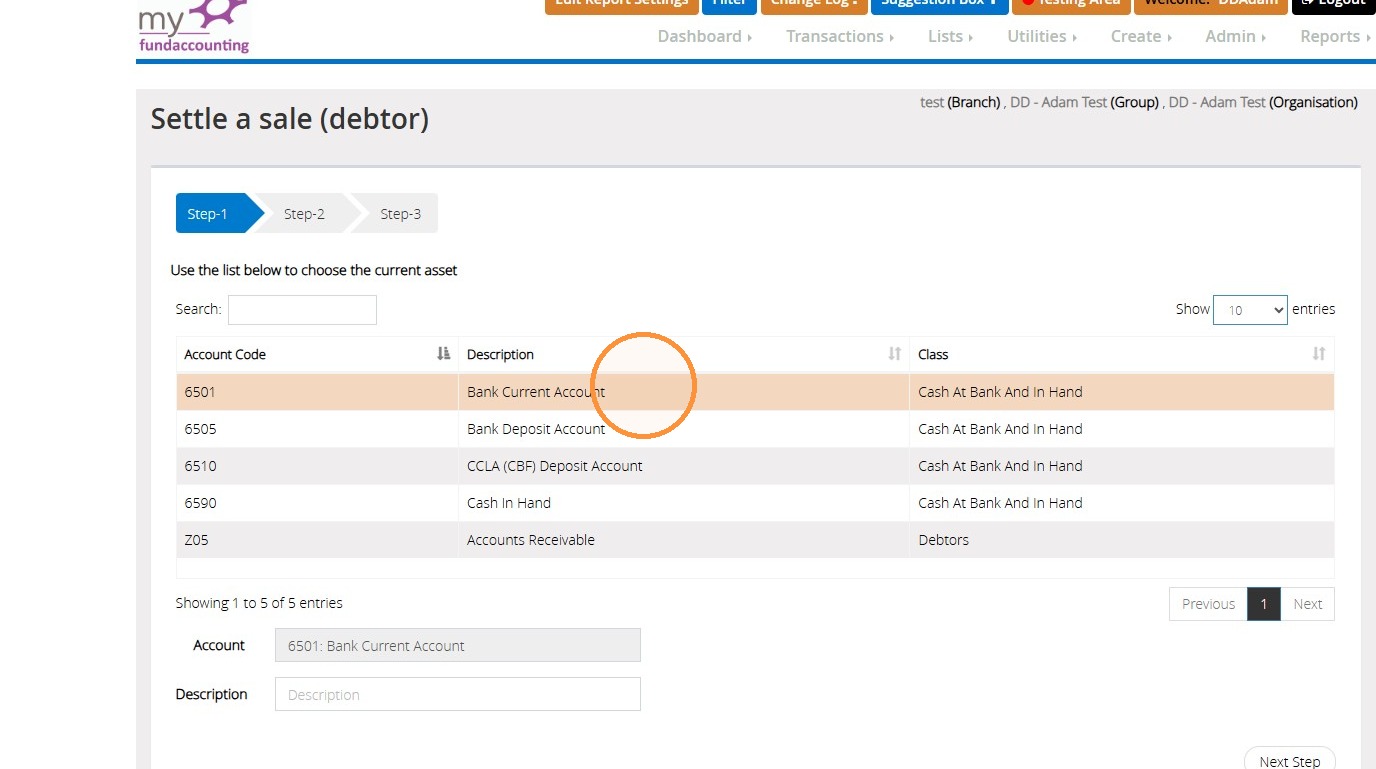Click the my fundaccounting logo
The width and height of the screenshot is (1376, 769).
(x=194, y=27)
